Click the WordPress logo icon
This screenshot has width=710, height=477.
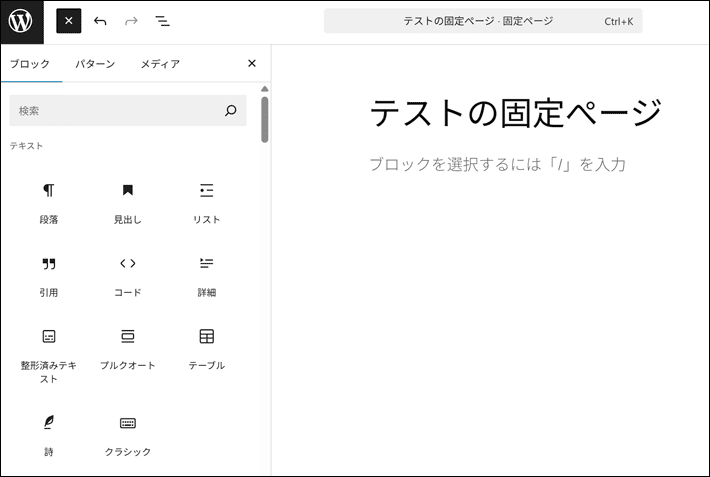[21, 21]
